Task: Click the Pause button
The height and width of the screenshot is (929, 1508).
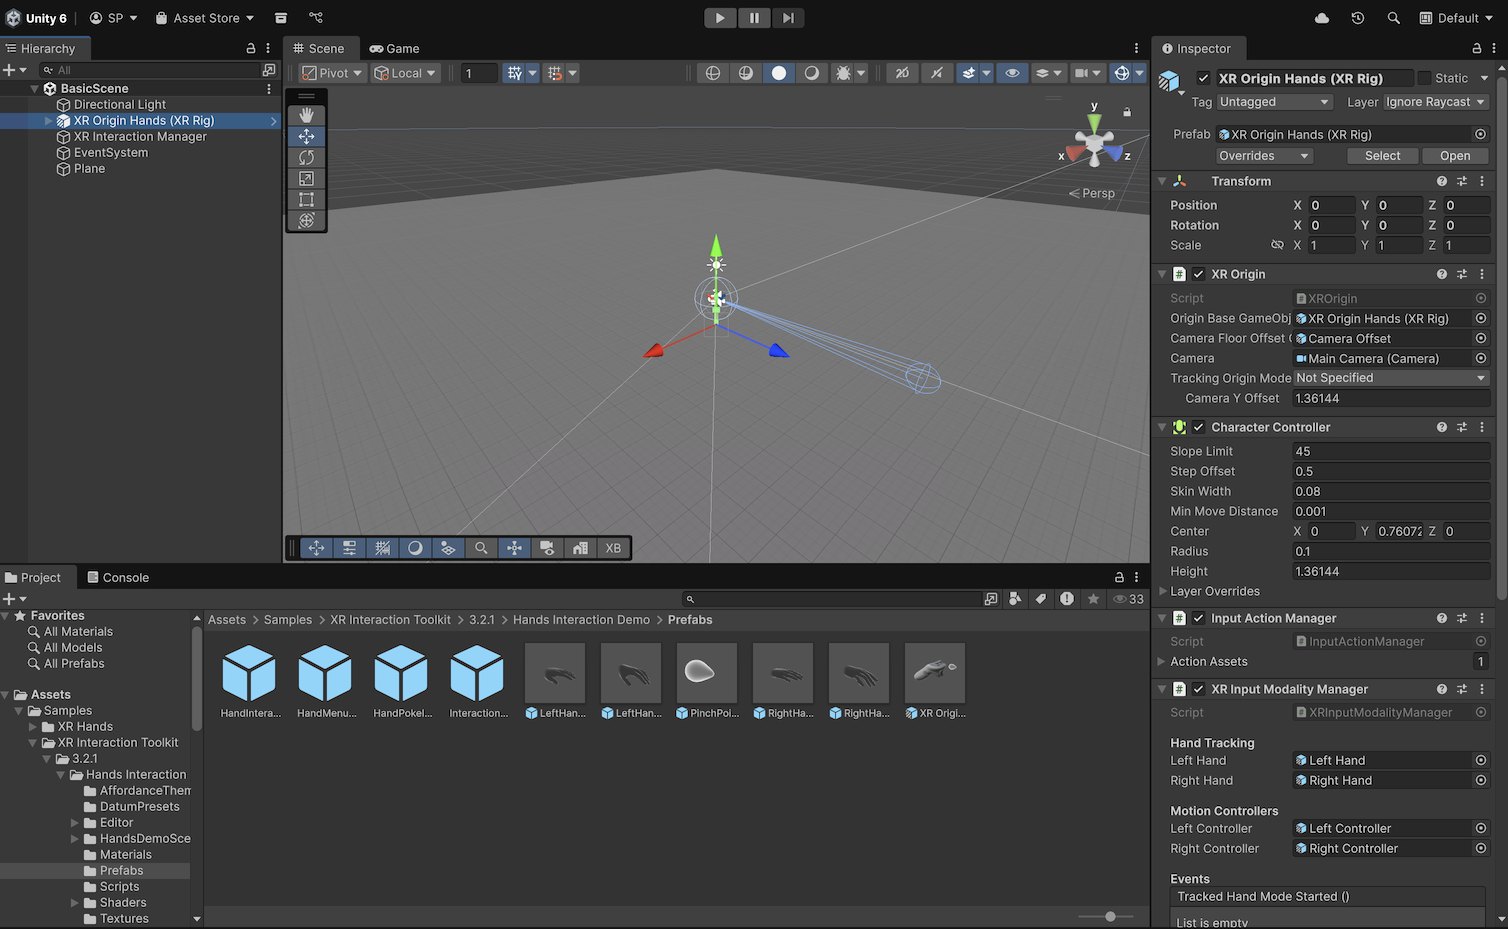Action: (x=754, y=18)
